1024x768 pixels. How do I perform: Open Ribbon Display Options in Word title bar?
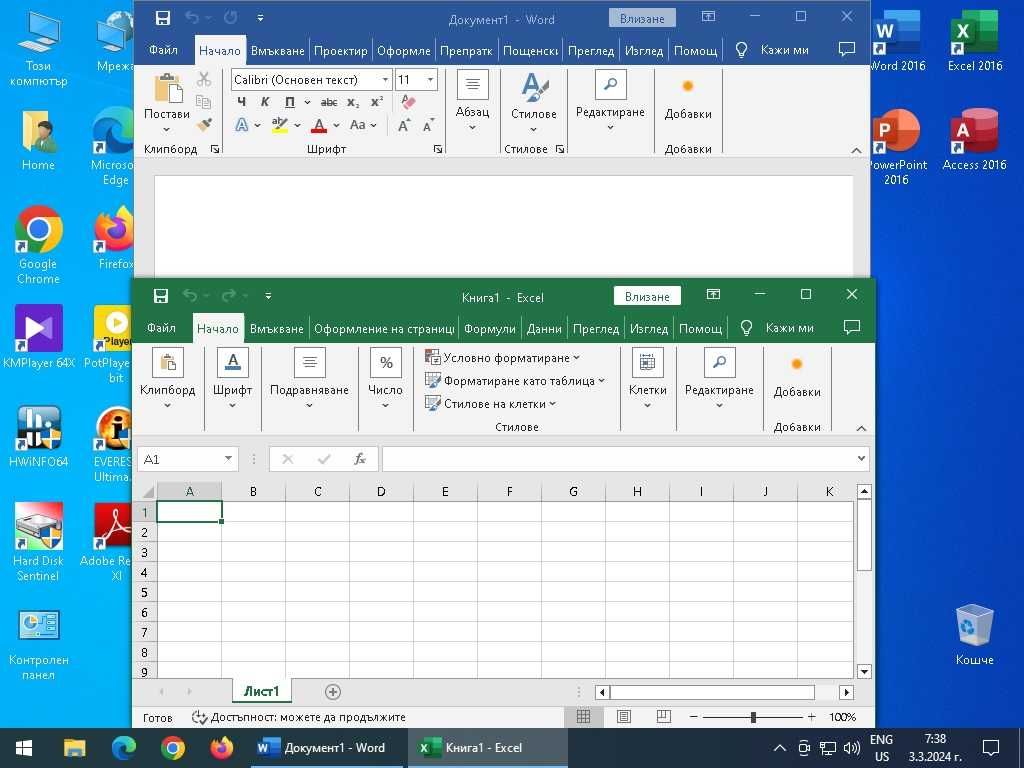click(709, 18)
